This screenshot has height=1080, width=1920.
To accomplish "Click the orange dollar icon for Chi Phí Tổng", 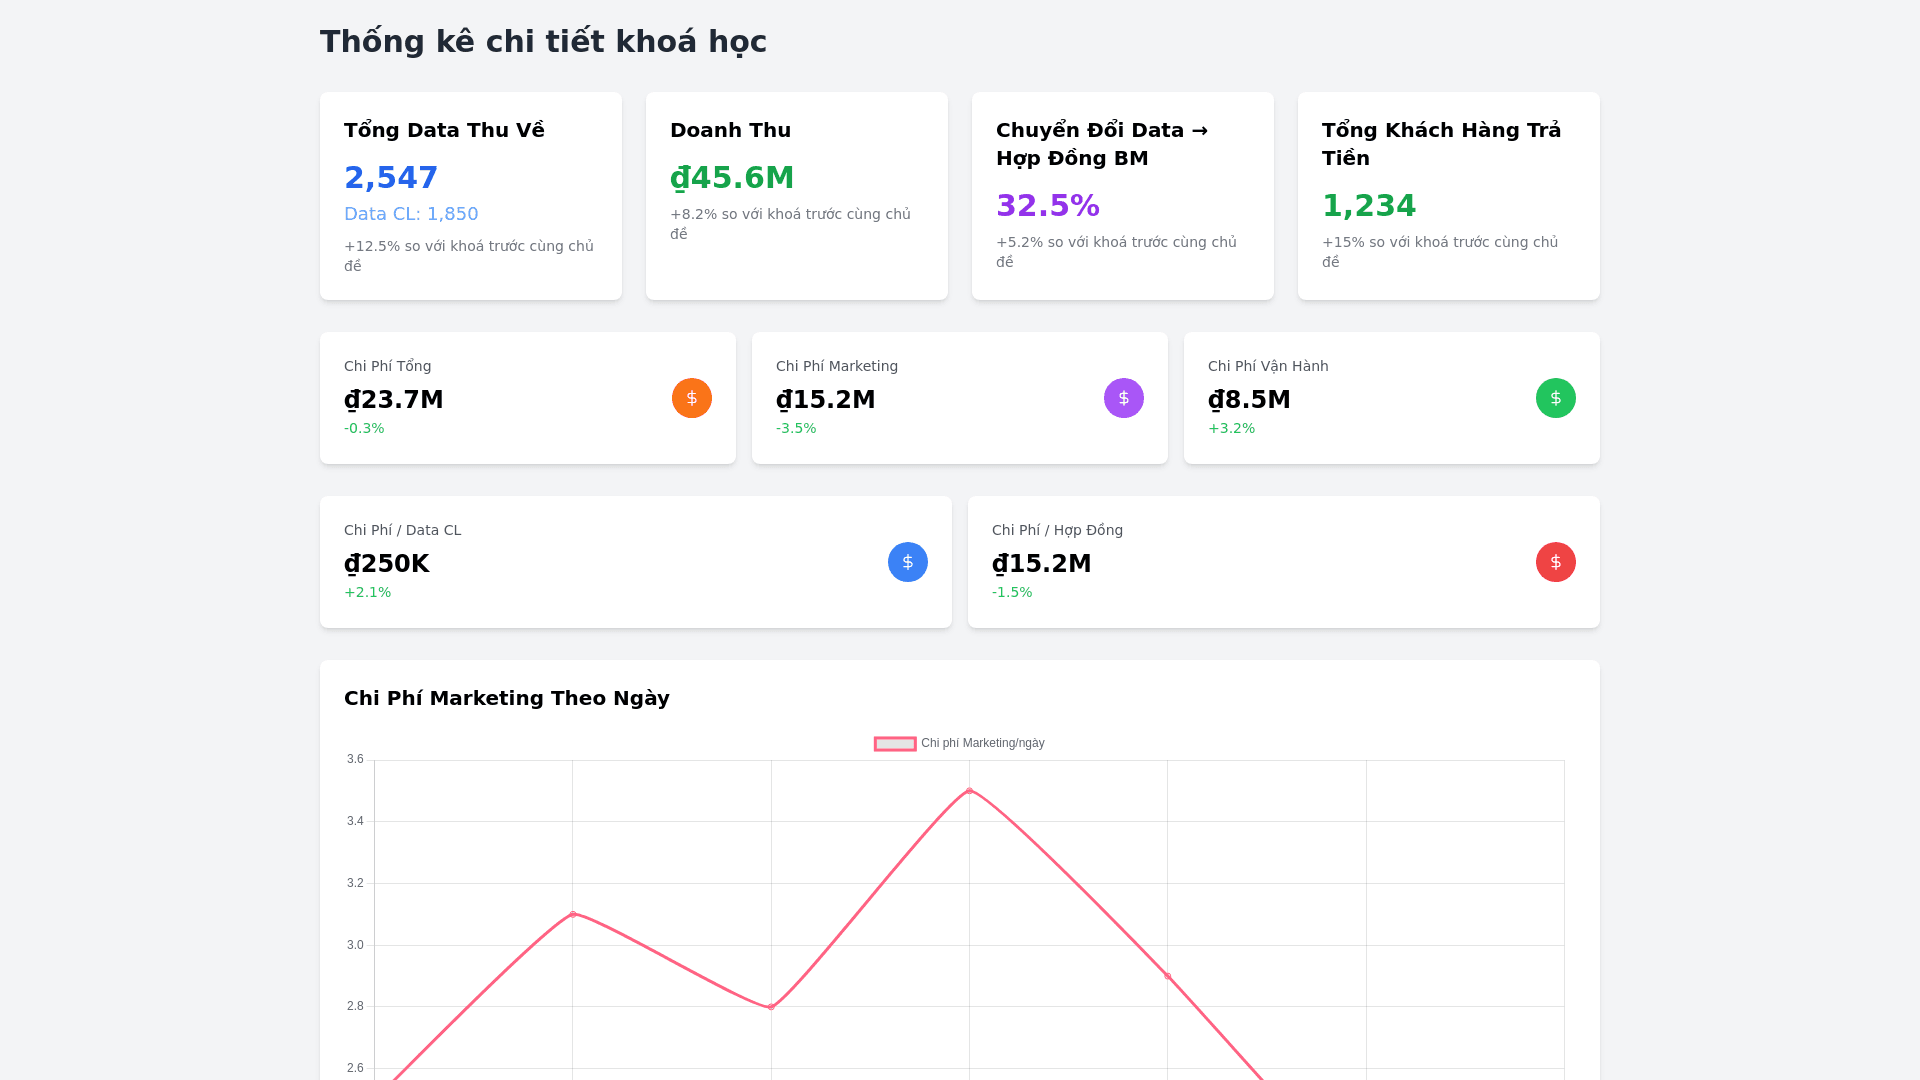I will pos(691,398).
